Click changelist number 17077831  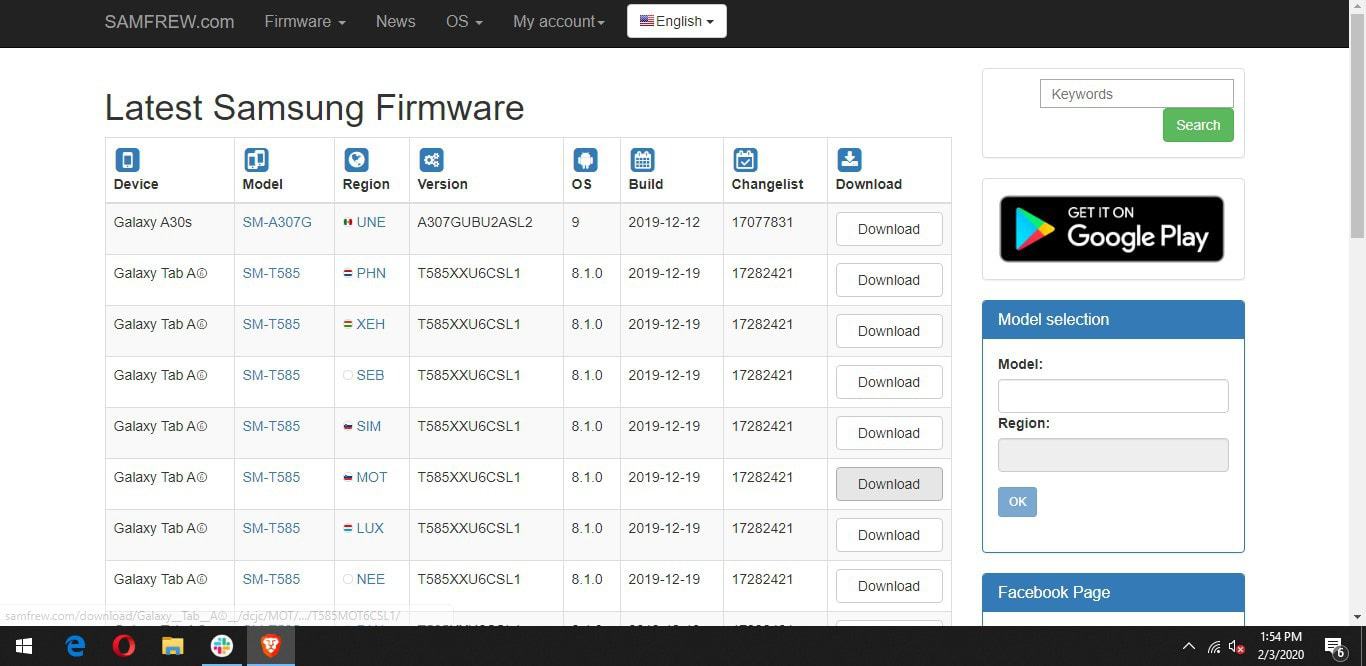[762, 222]
